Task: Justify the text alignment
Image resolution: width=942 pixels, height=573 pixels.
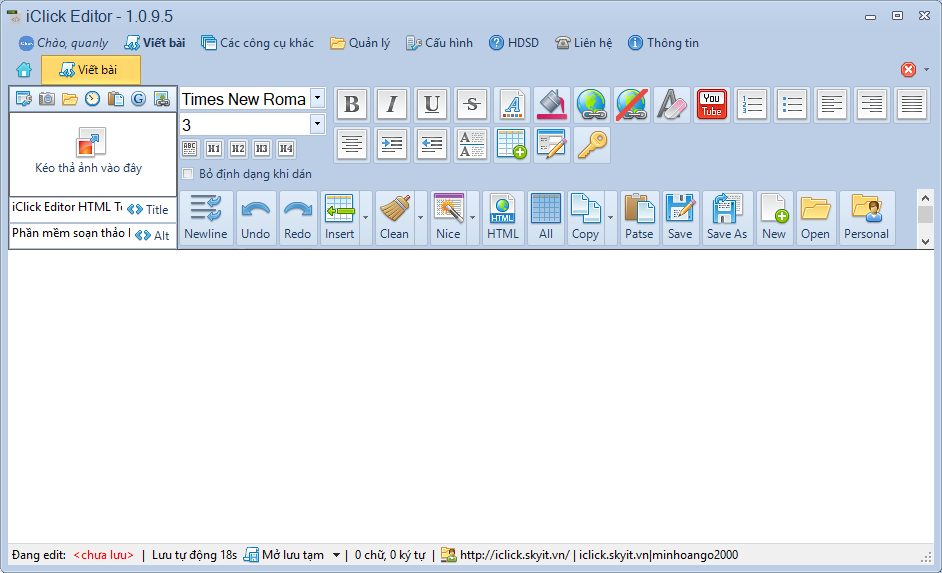Action: tap(911, 105)
